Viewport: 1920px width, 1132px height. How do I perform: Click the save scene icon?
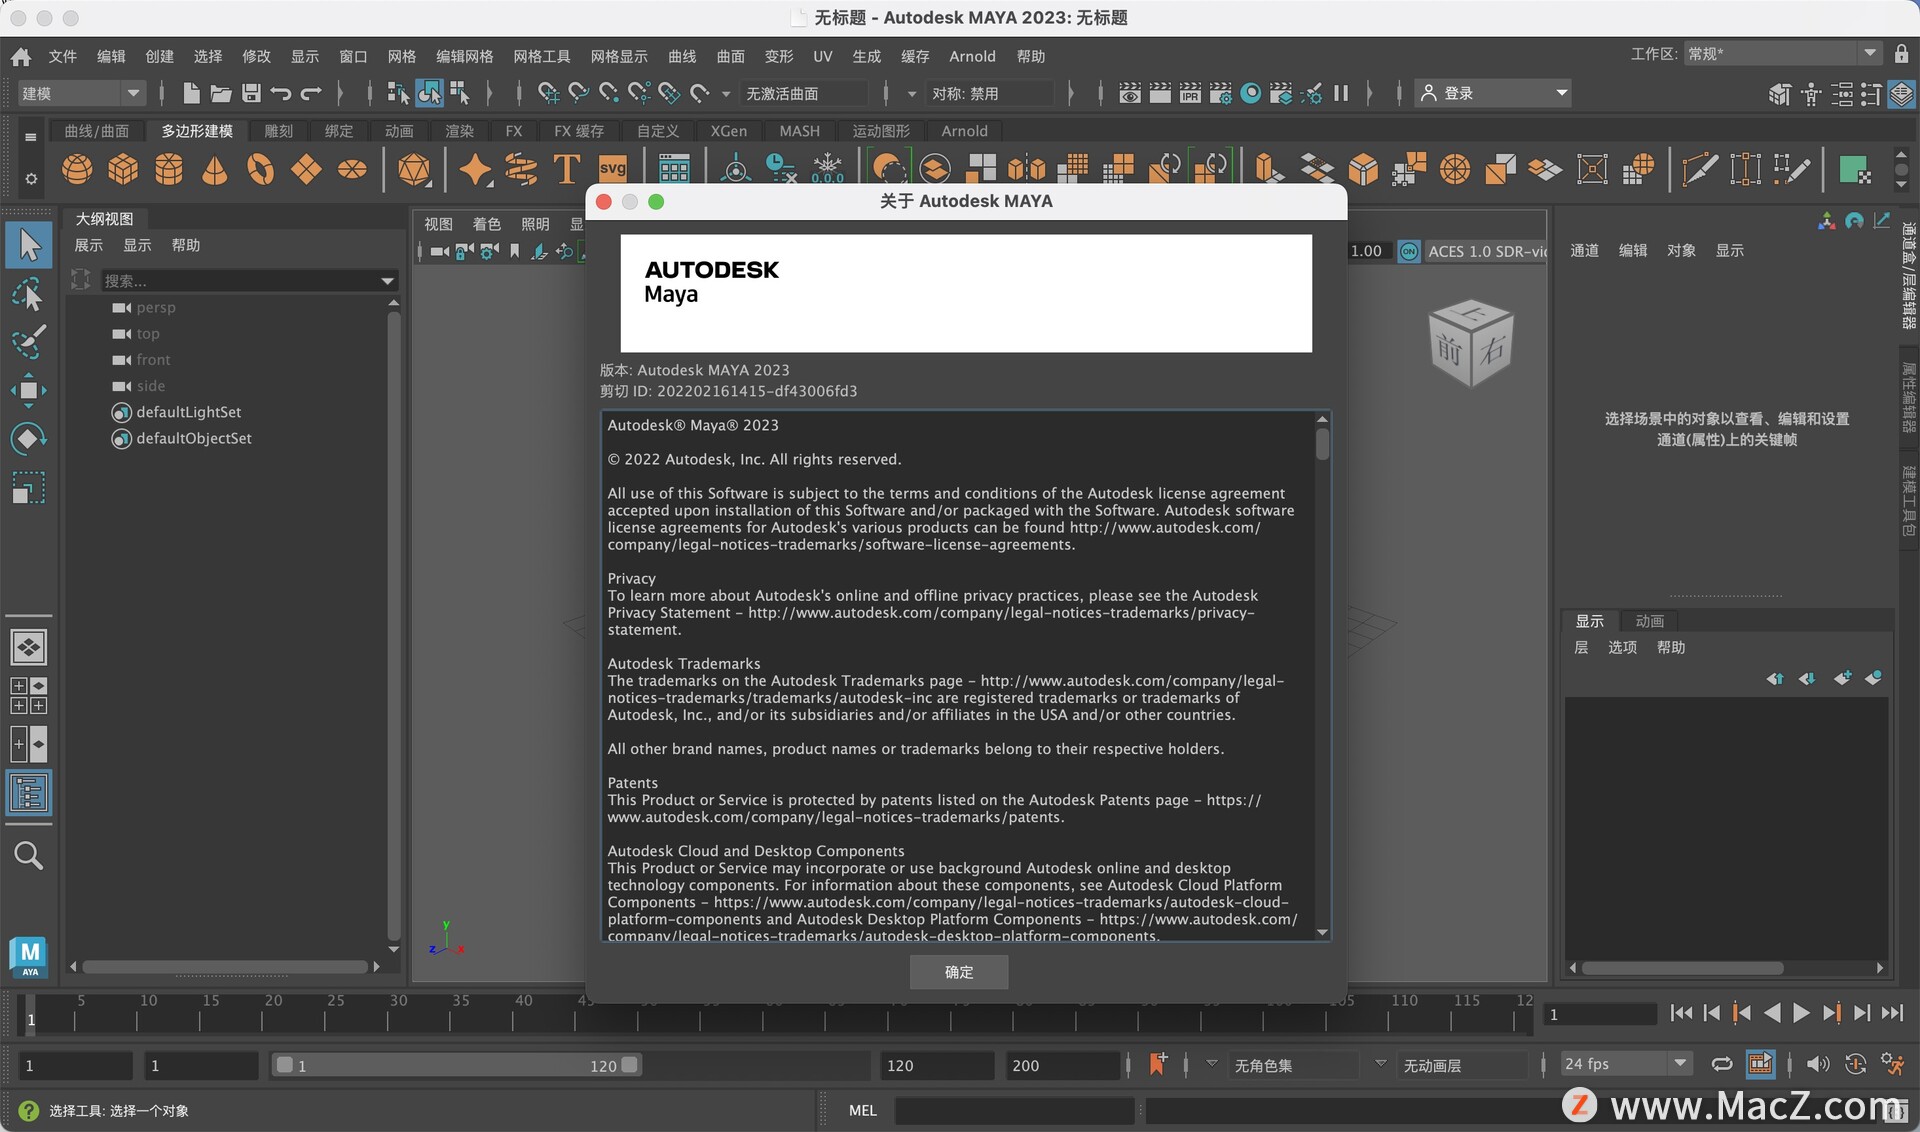(251, 93)
